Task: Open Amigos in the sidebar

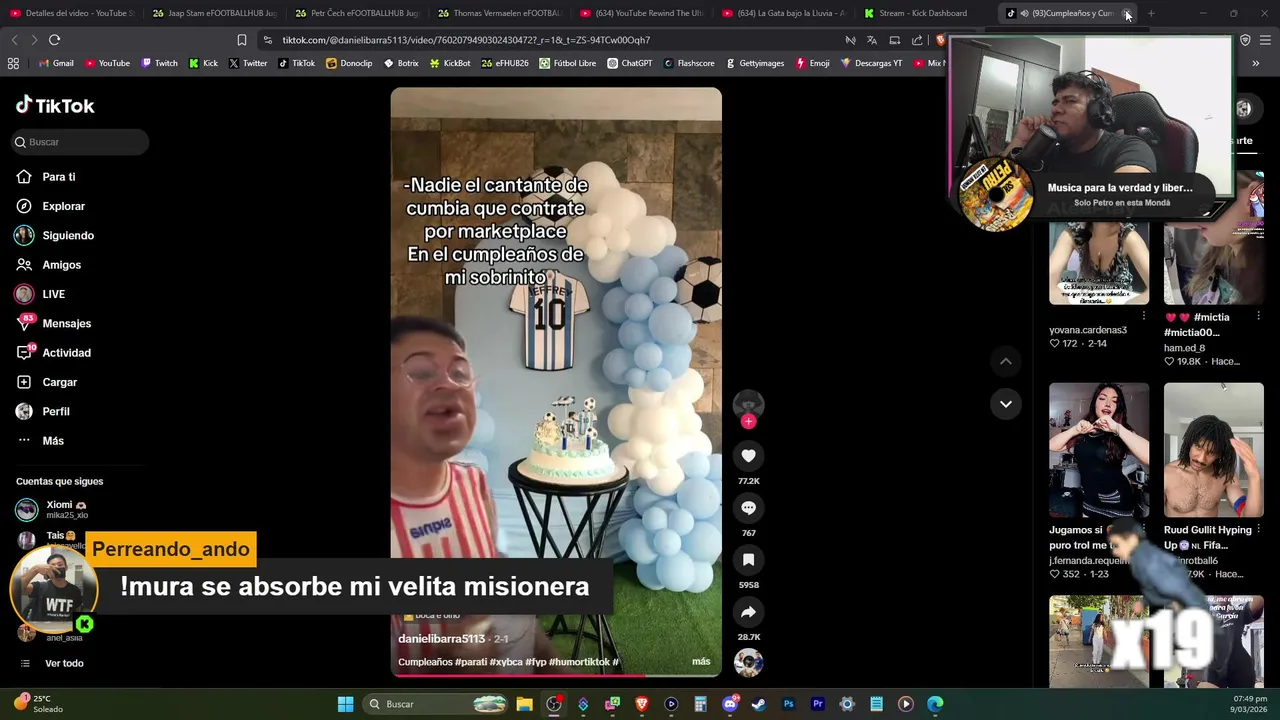Action: tap(61, 265)
